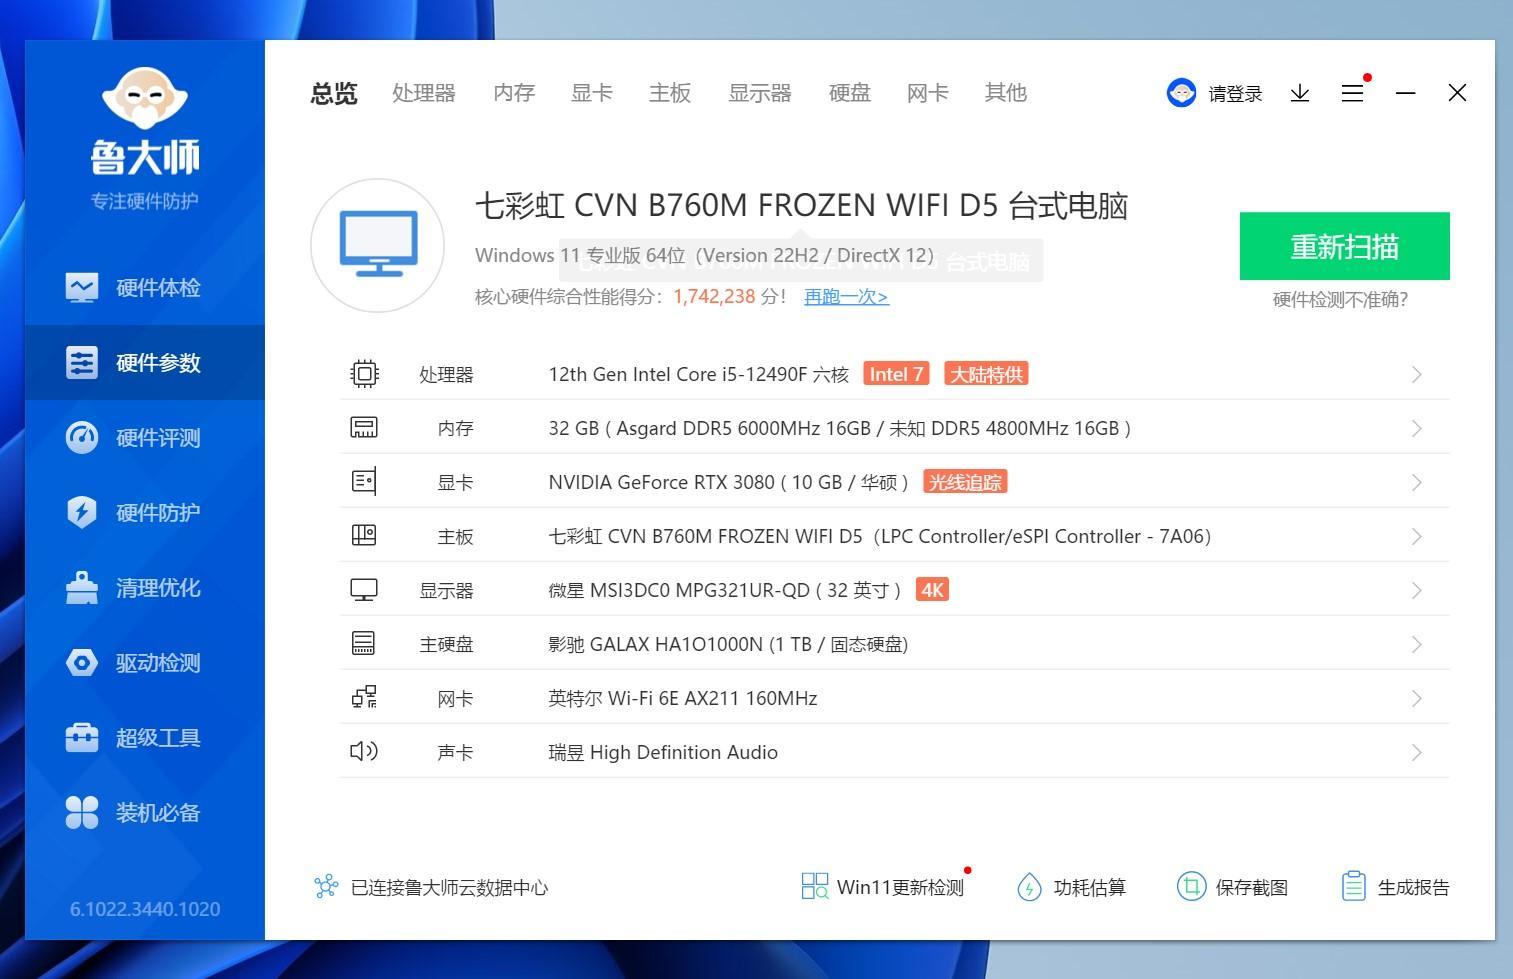This screenshot has width=1513, height=979.
Task: Expand the 主硬盘 row chevron
Action: pos(1417,644)
